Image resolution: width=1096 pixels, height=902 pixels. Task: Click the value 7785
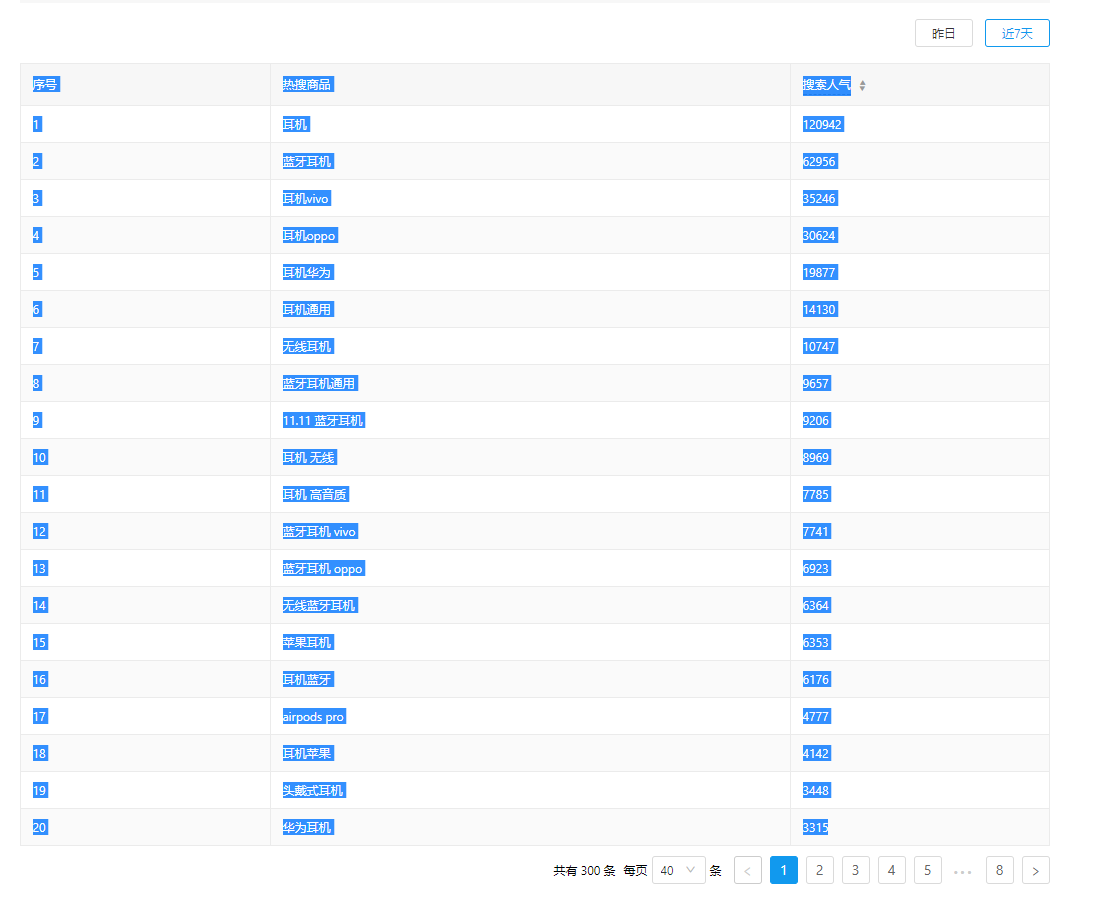pyautogui.click(x=816, y=495)
